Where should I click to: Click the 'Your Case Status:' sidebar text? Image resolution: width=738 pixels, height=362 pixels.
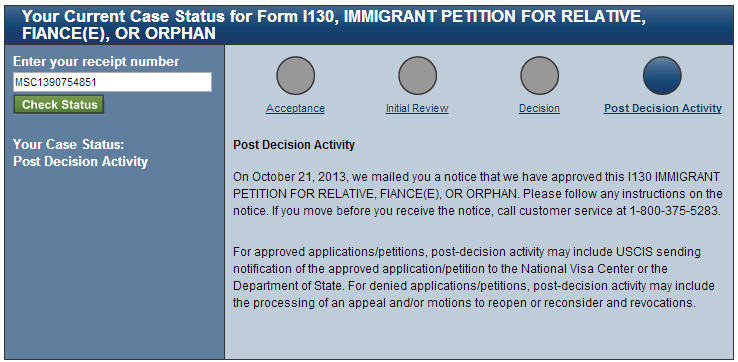[x=69, y=144]
